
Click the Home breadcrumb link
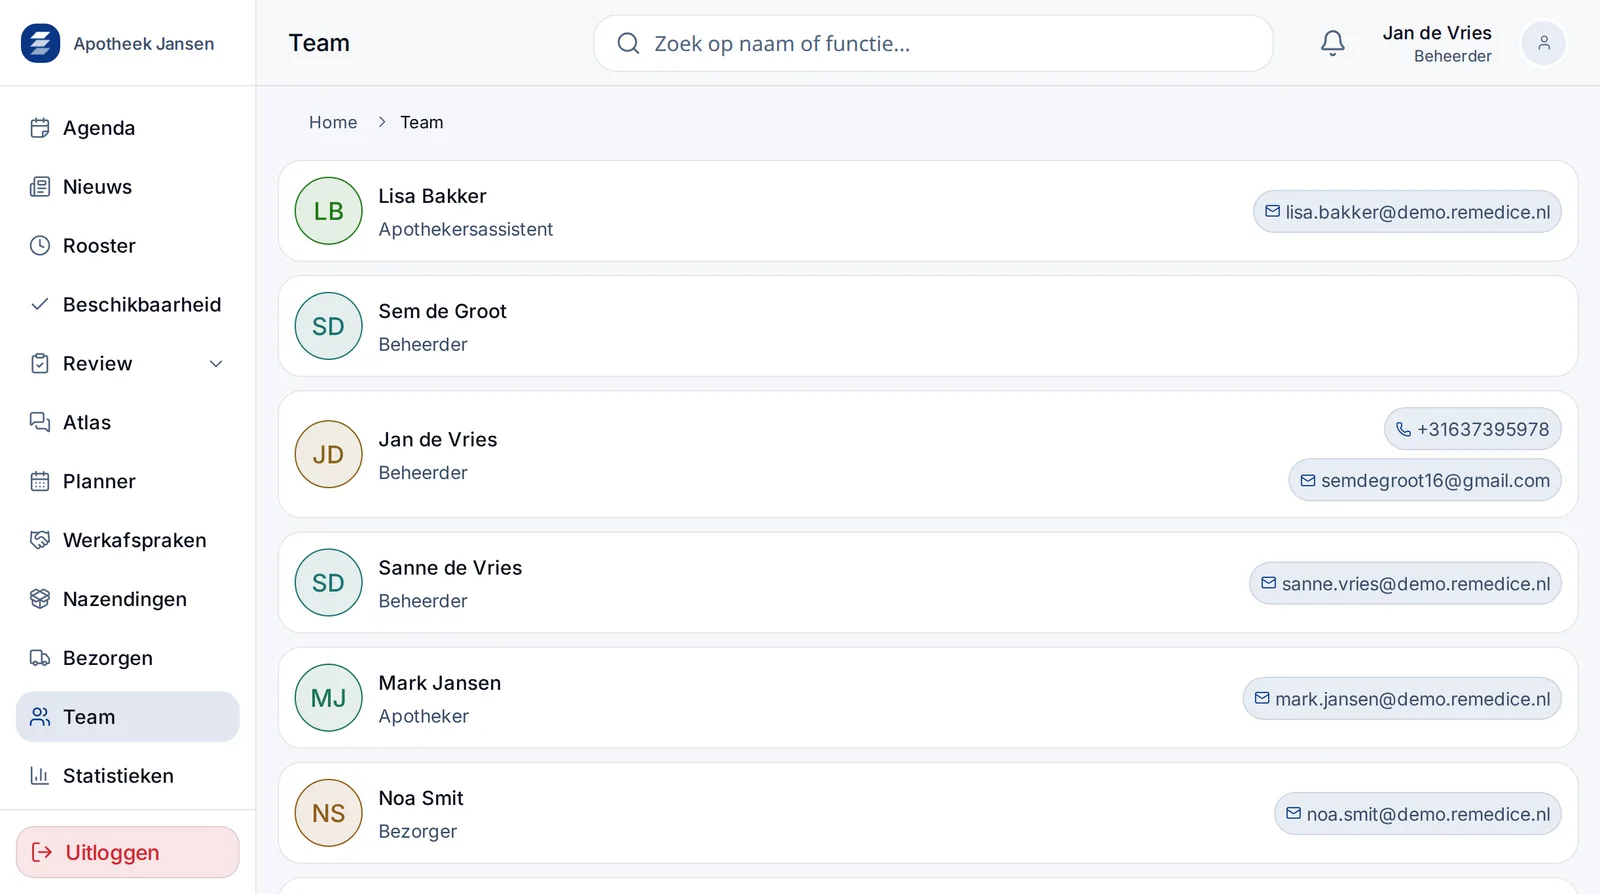[333, 122]
